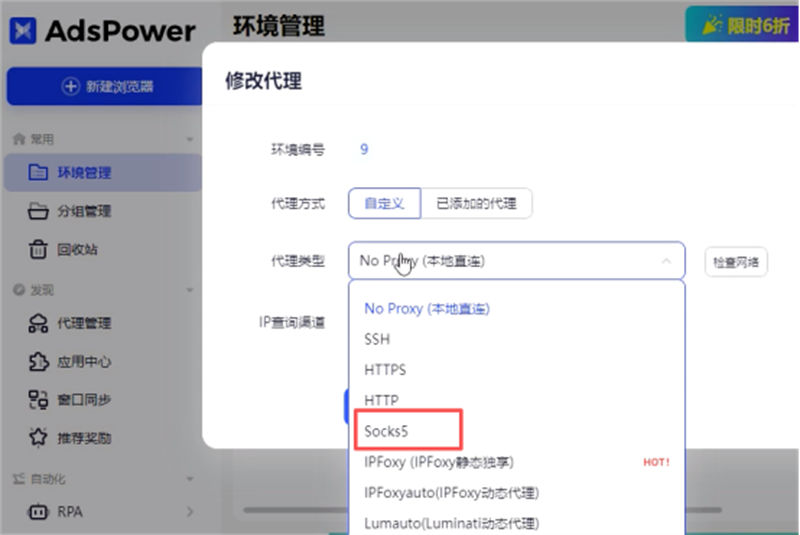Open 窗口同步 icon
Screen dimensions: 800x535
(x=38, y=399)
